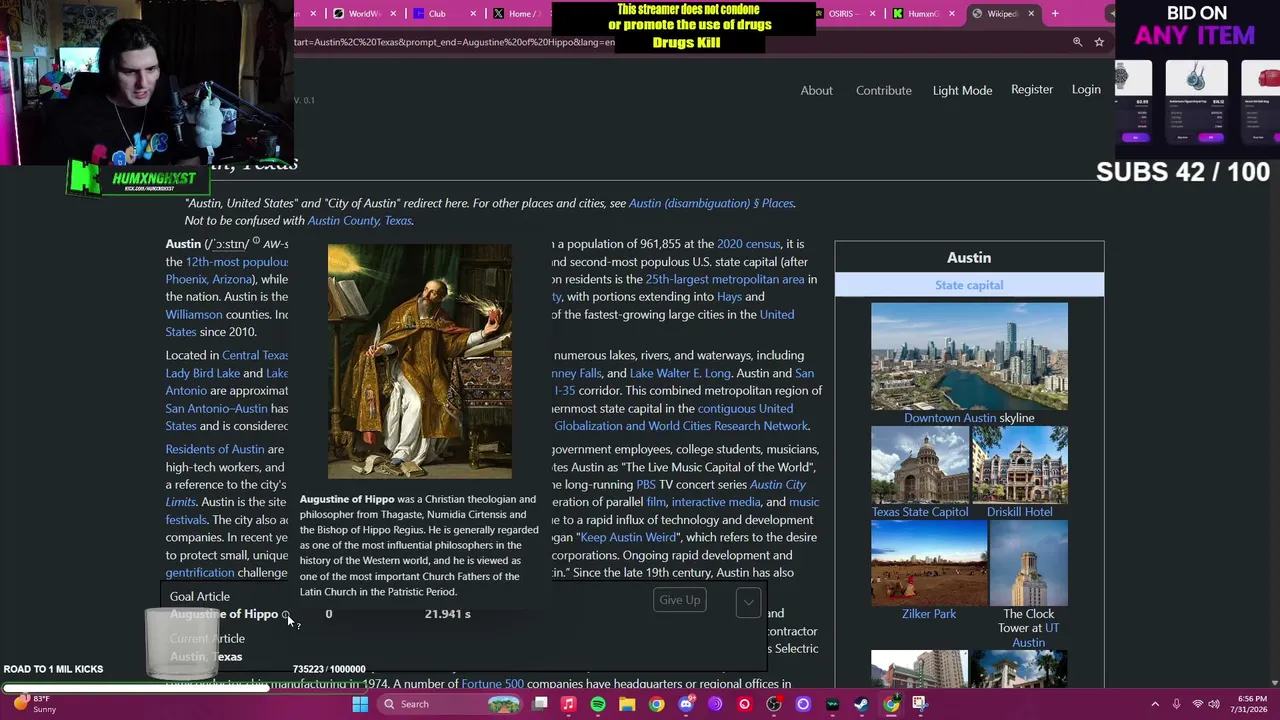Click the info icon next to Augustine of Hippo
This screenshot has height=720, width=1280.
[x=286, y=615]
